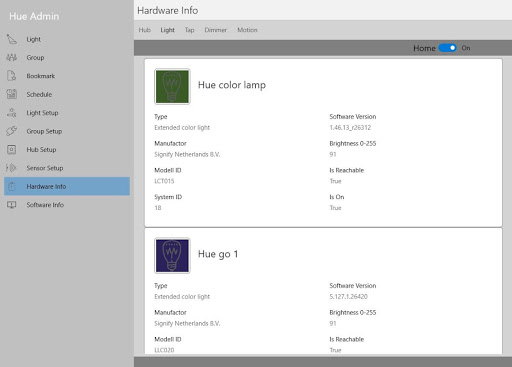The height and width of the screenshot is (367, 512).
Task: Select the Group sliders icon
Action: click(12, 58)
